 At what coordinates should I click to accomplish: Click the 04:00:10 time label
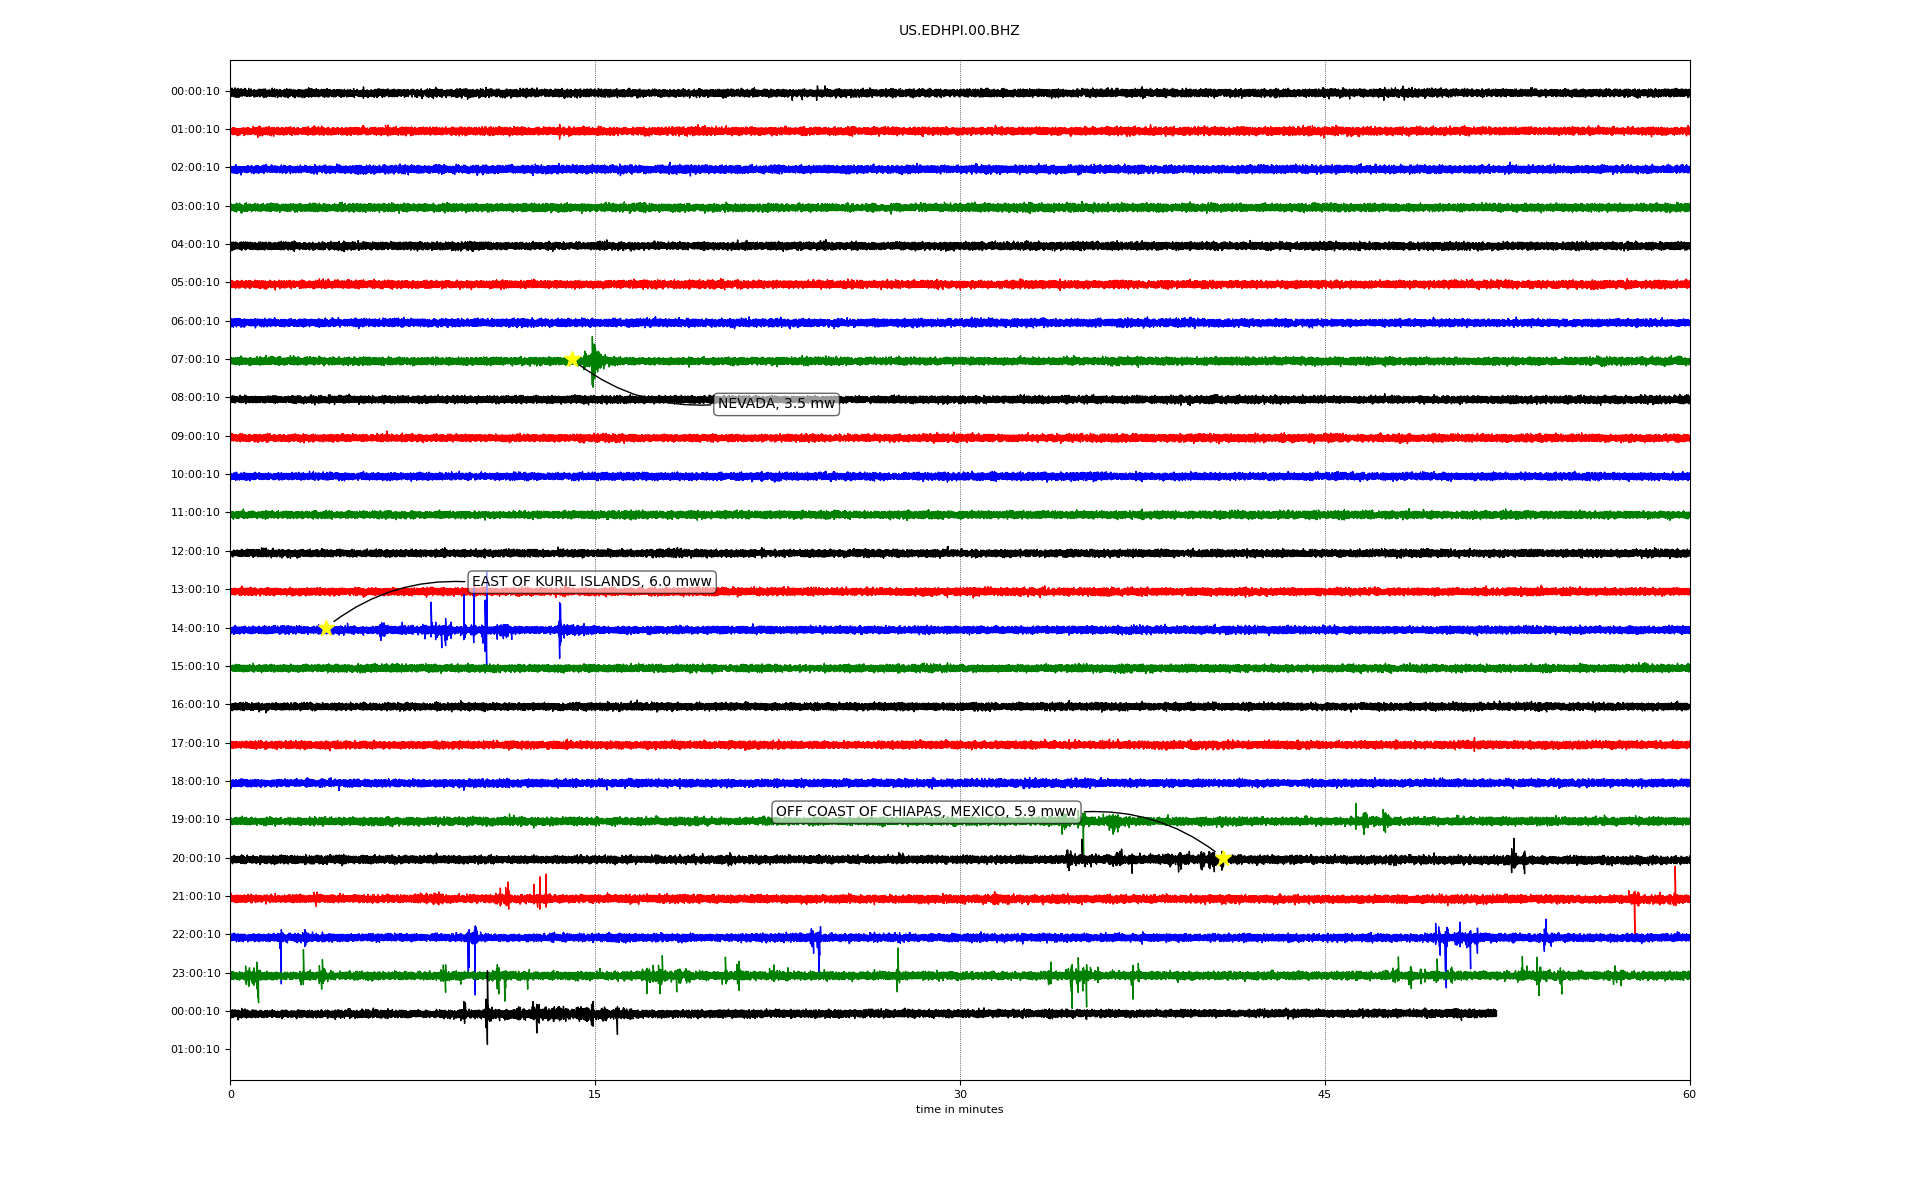pos(195,245)
